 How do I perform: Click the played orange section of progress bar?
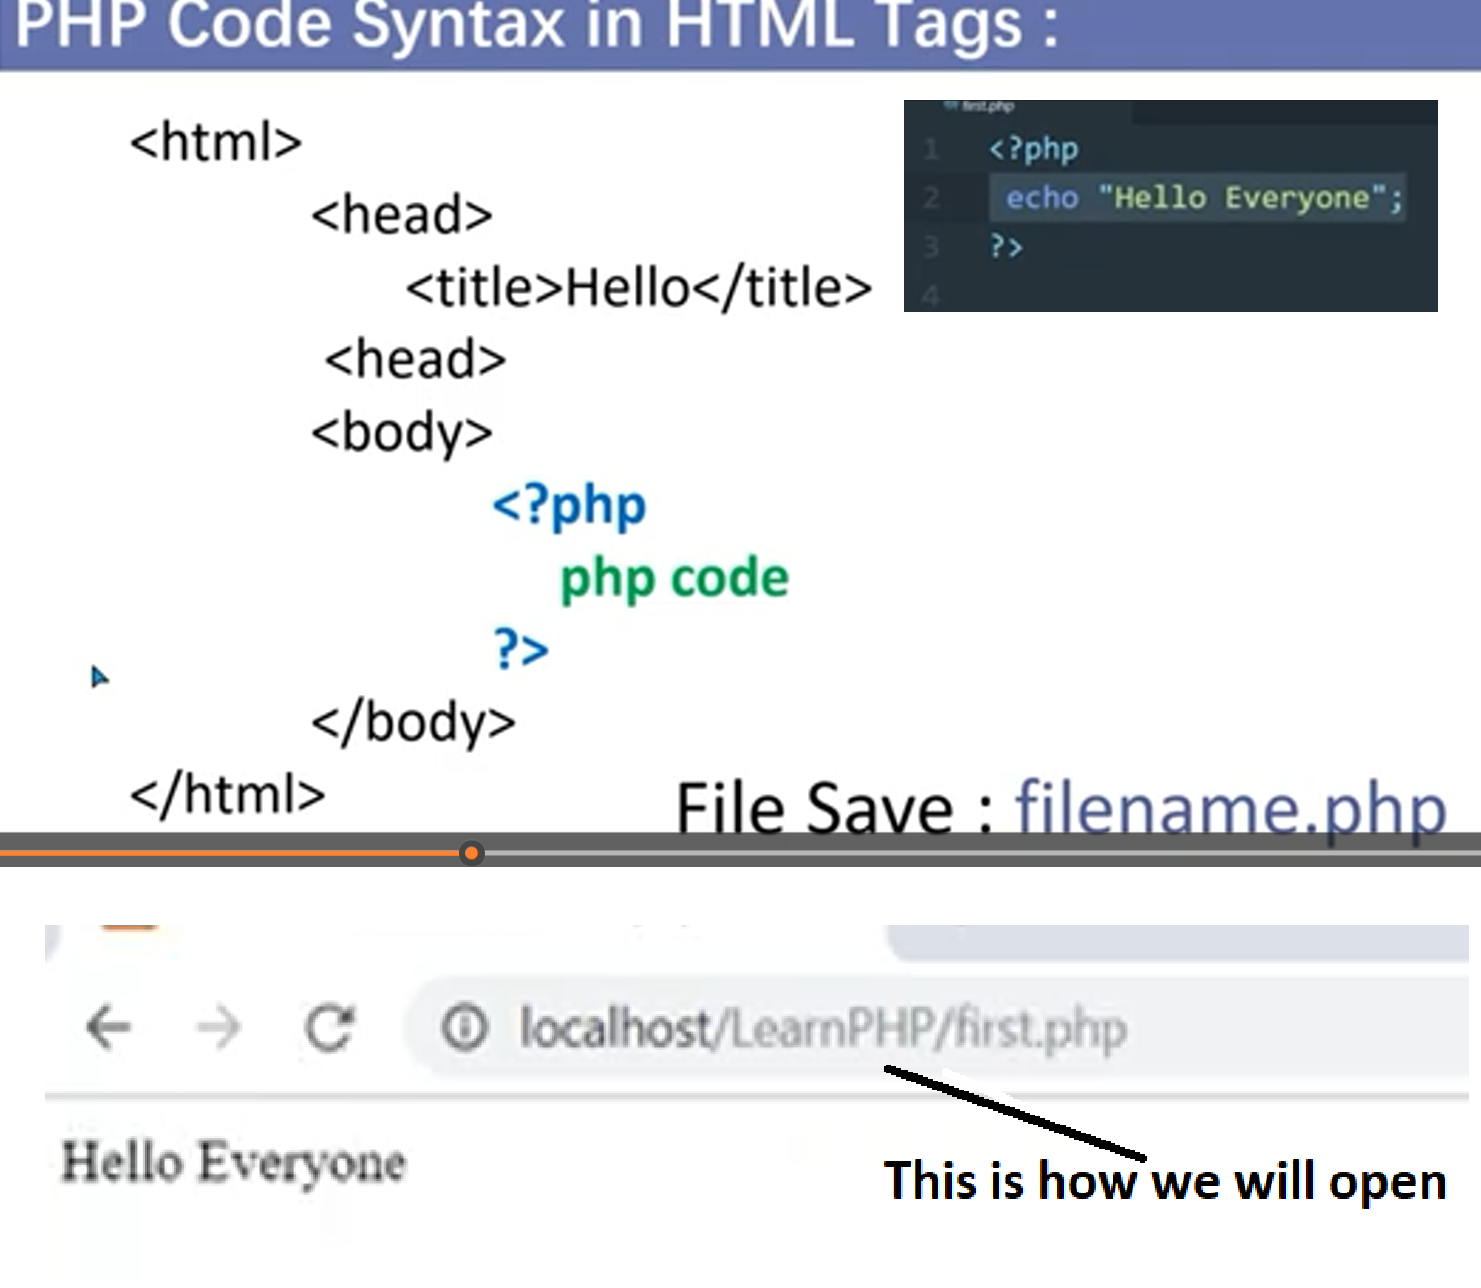230,853
